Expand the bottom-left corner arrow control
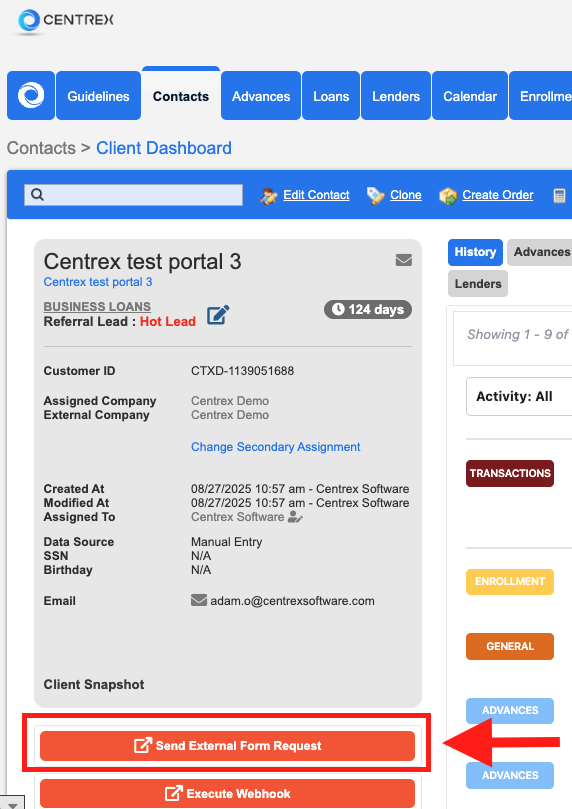This screenshot has height=809, width=572. 12,803
